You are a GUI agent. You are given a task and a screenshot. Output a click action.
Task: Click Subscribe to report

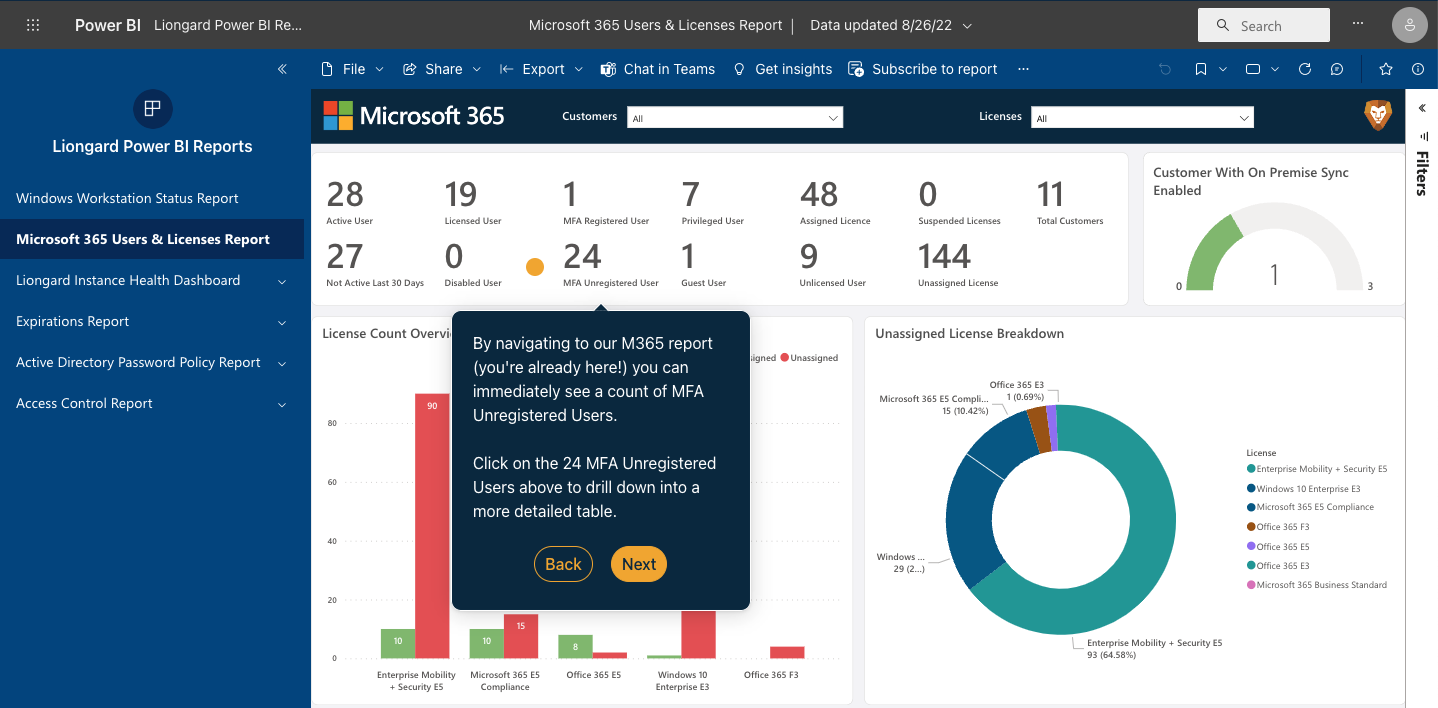[x=923, y=69]
